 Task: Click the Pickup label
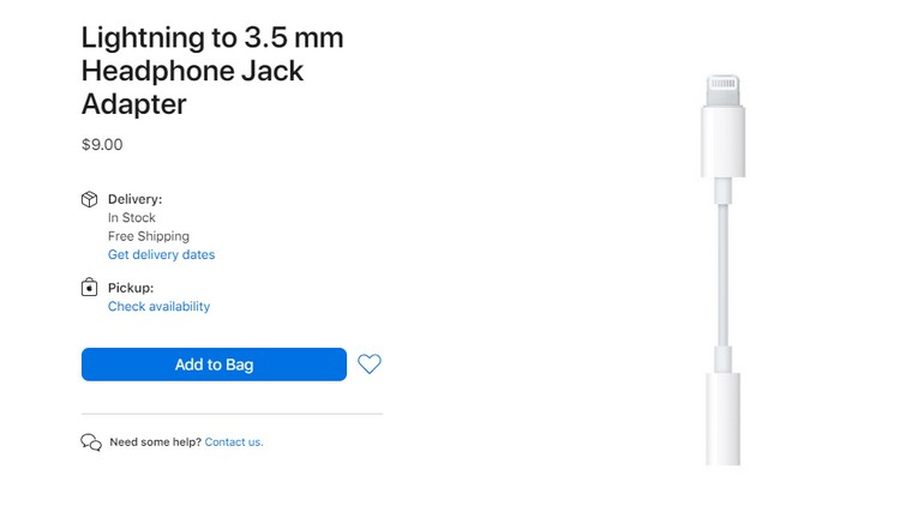tap(131, 288)
